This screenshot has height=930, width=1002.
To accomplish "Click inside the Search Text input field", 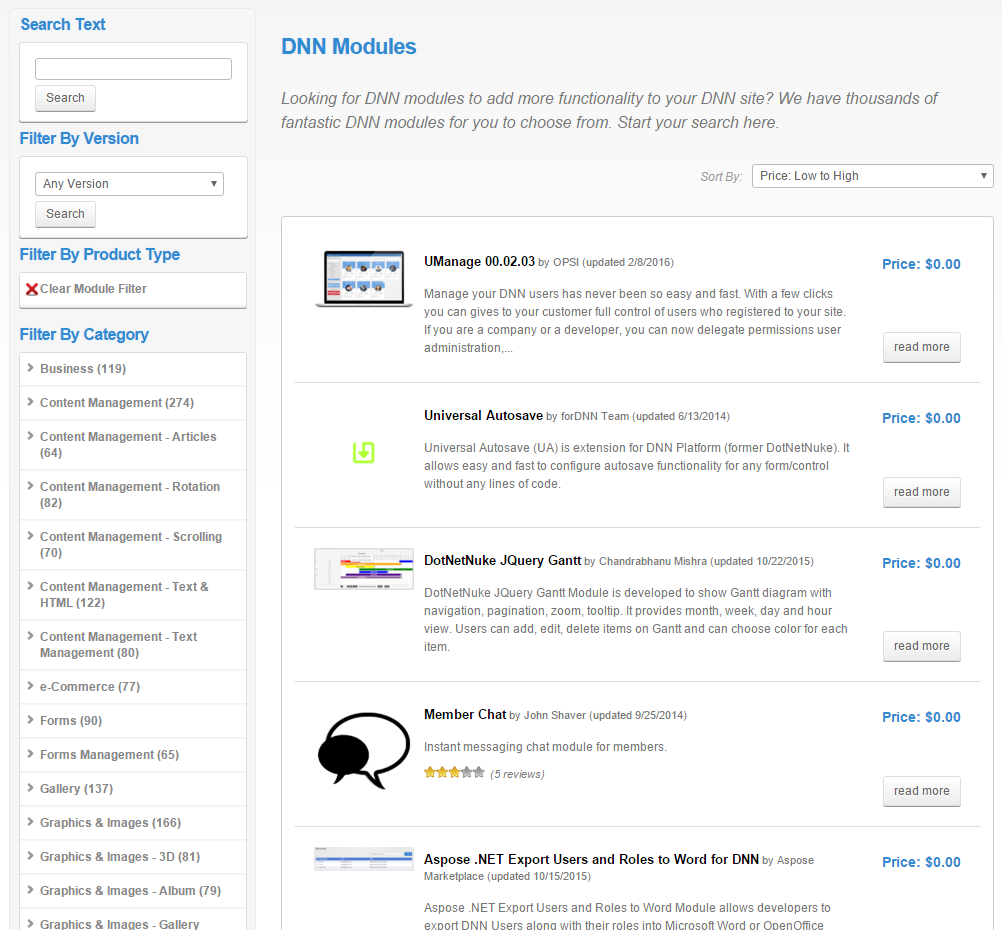I will click(x=132, y=68).
